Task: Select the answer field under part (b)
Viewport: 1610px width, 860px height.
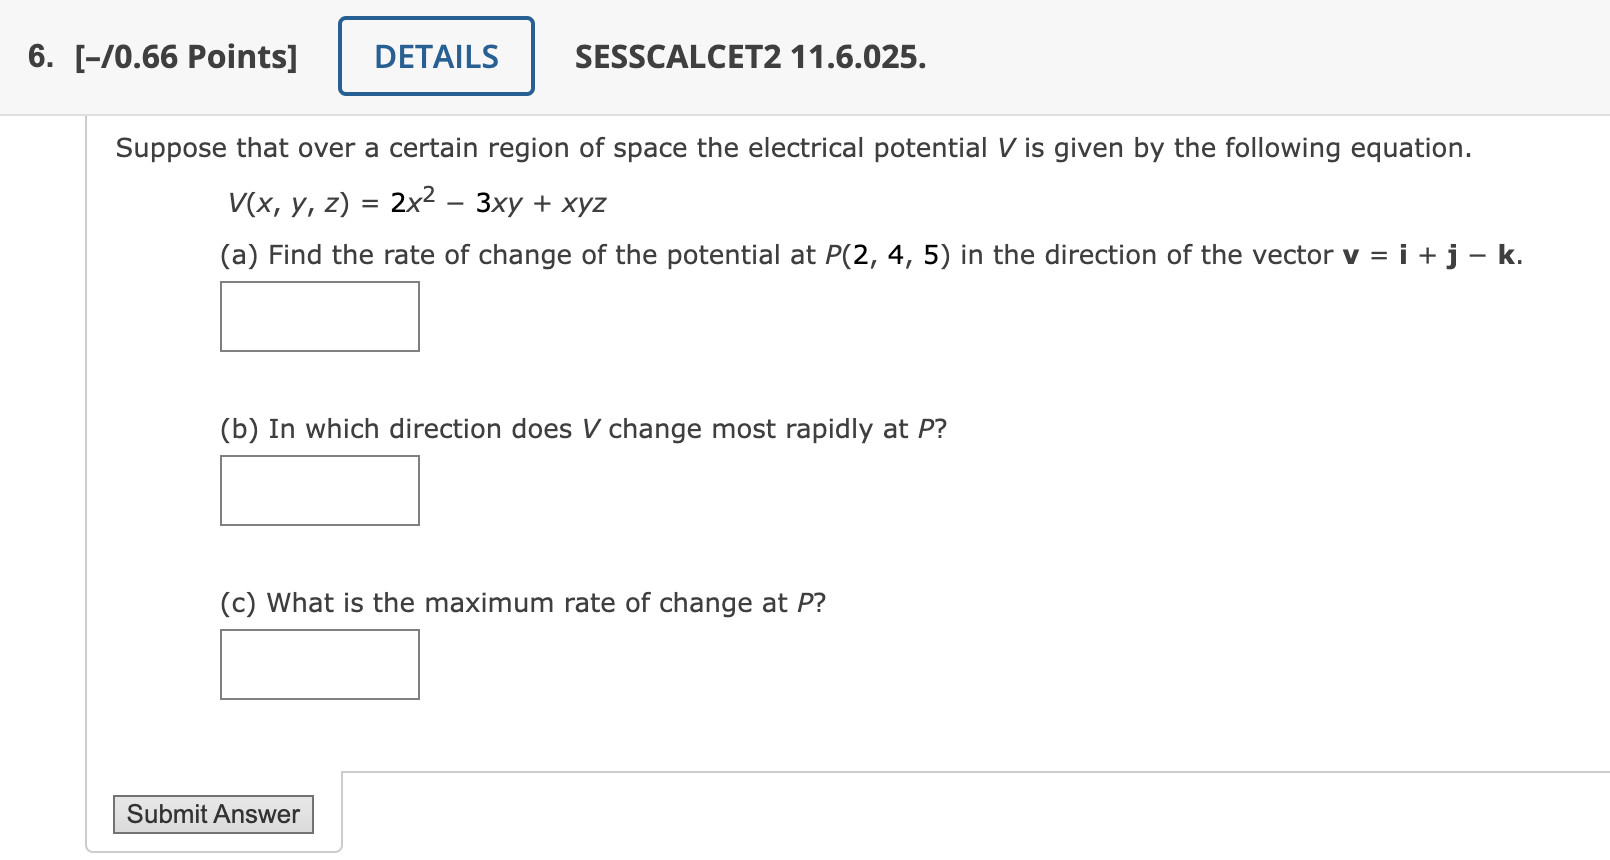Action: [320, 490]
